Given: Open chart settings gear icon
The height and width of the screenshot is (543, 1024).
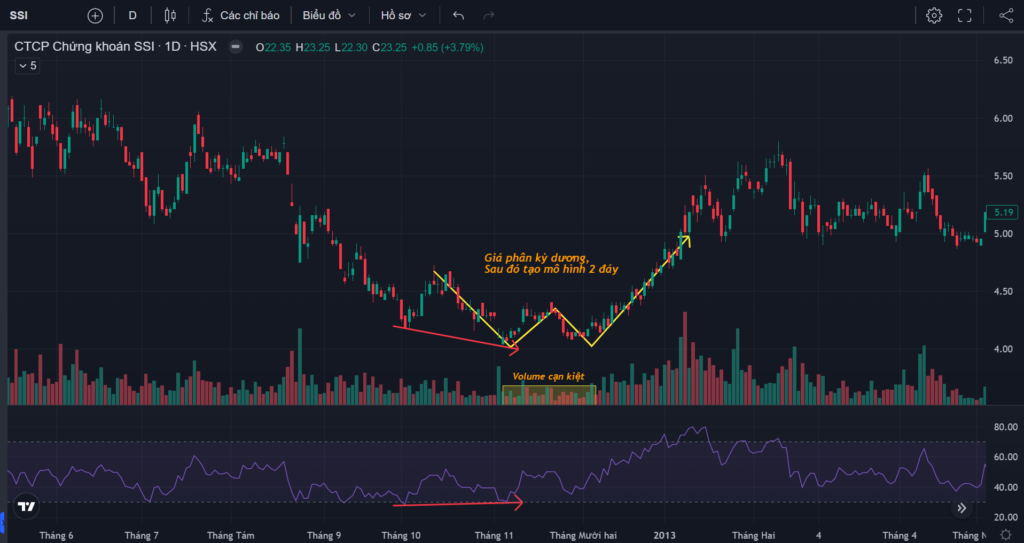Looking at the screenshot, I should point(934,16).
